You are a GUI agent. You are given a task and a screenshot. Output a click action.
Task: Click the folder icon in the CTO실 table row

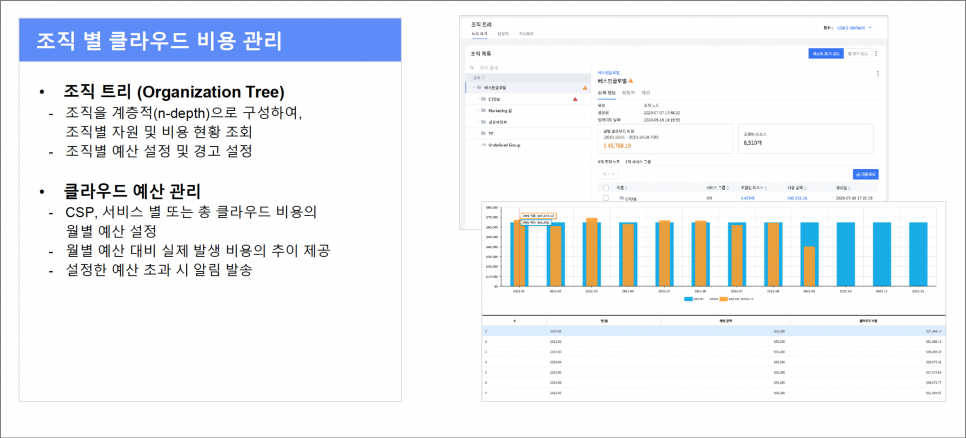coord(621,198)
